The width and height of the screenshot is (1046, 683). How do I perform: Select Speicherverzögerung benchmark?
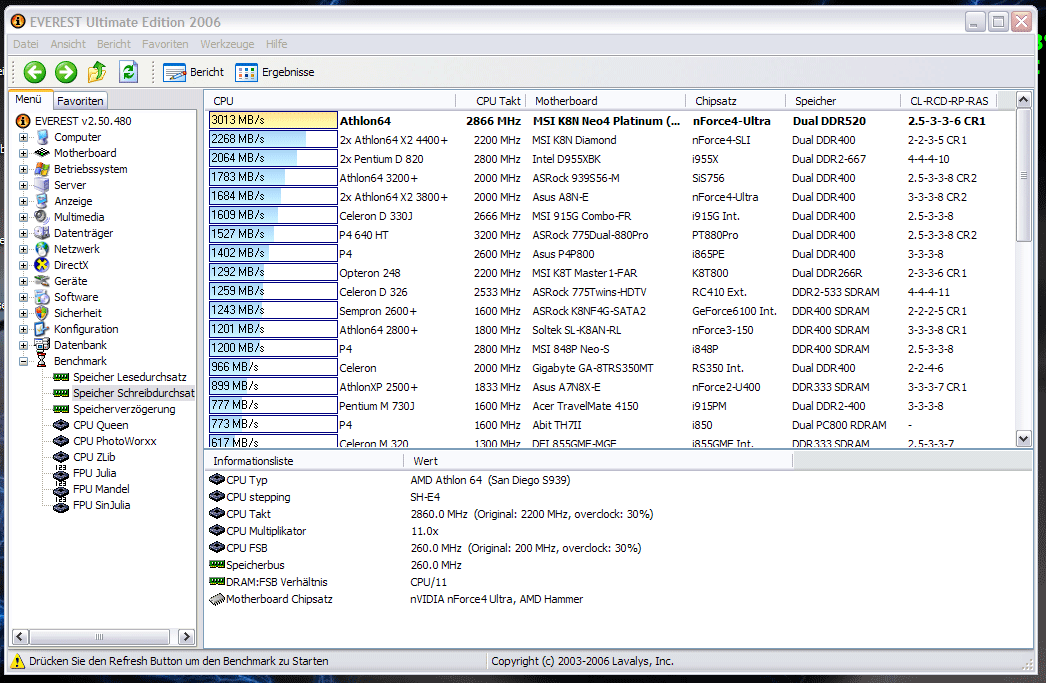[124, 409]
